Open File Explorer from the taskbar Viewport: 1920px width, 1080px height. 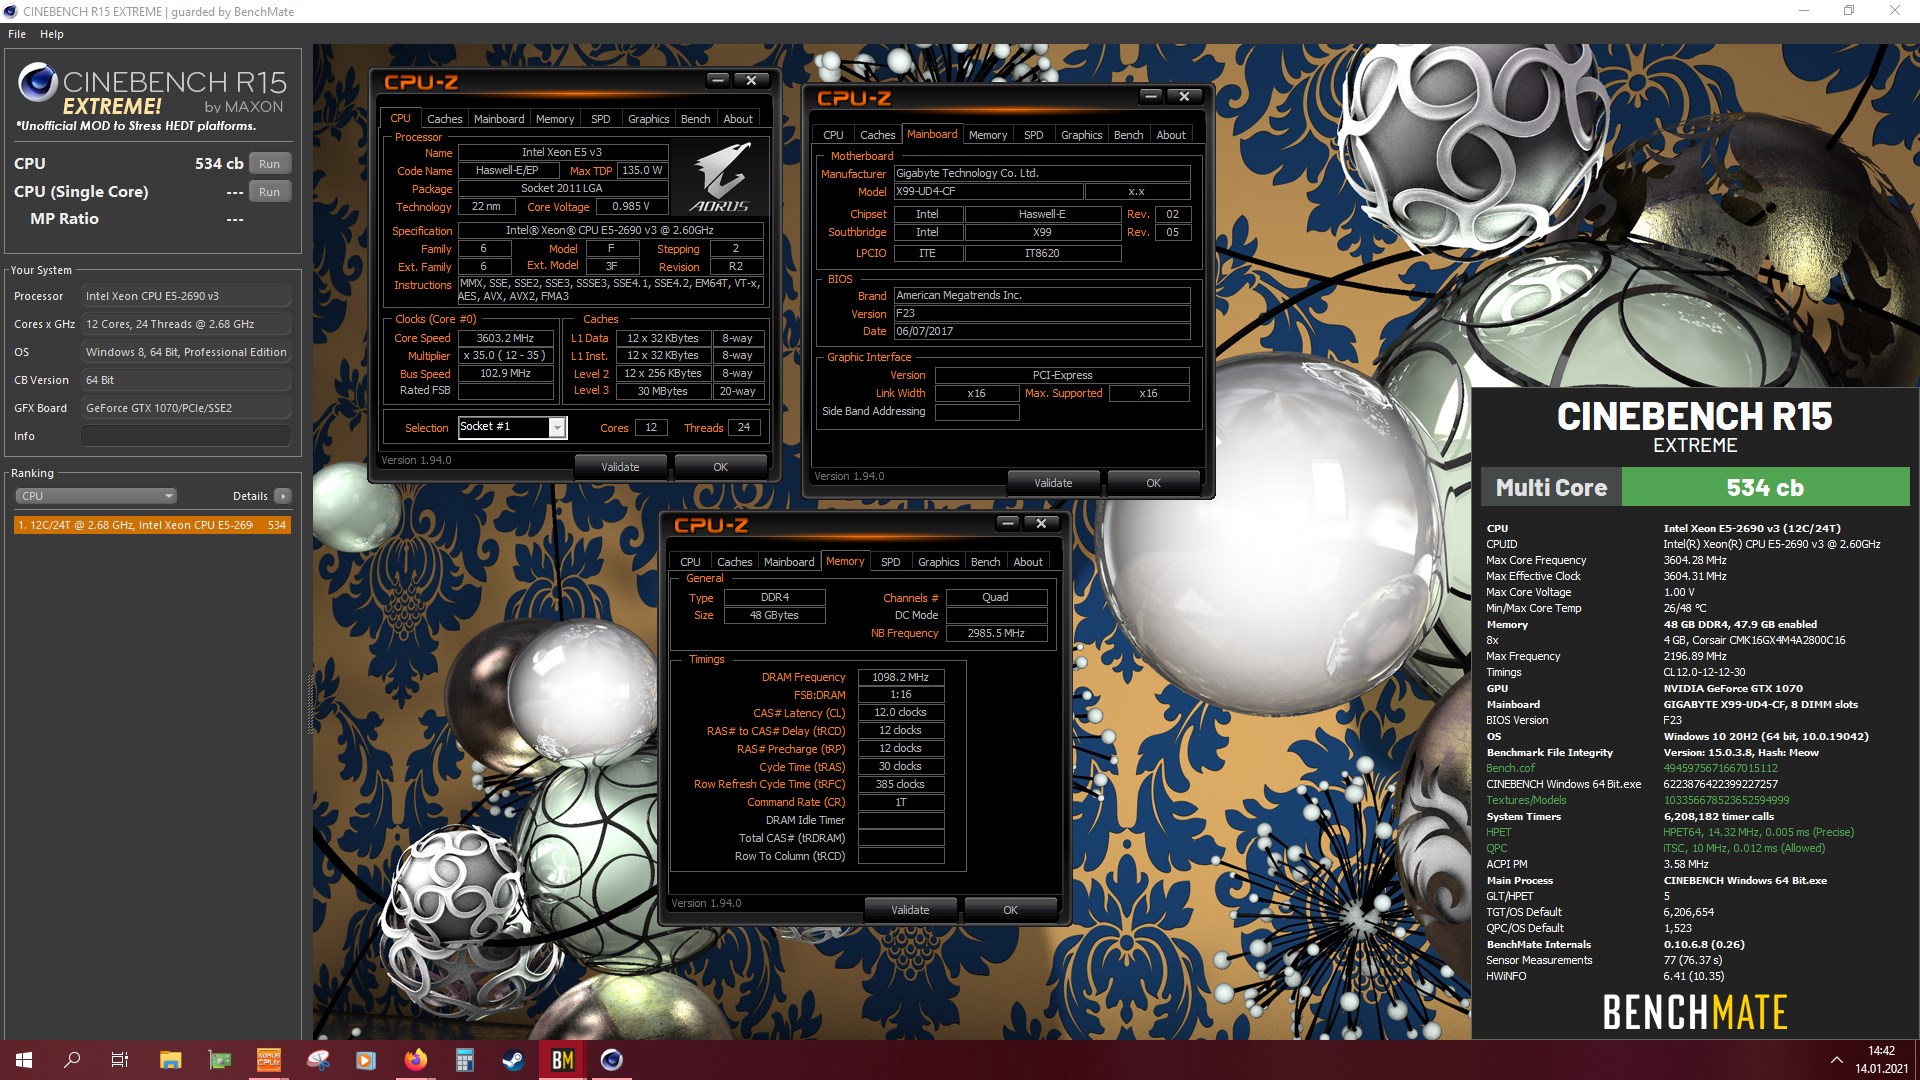coord(170,1060)
